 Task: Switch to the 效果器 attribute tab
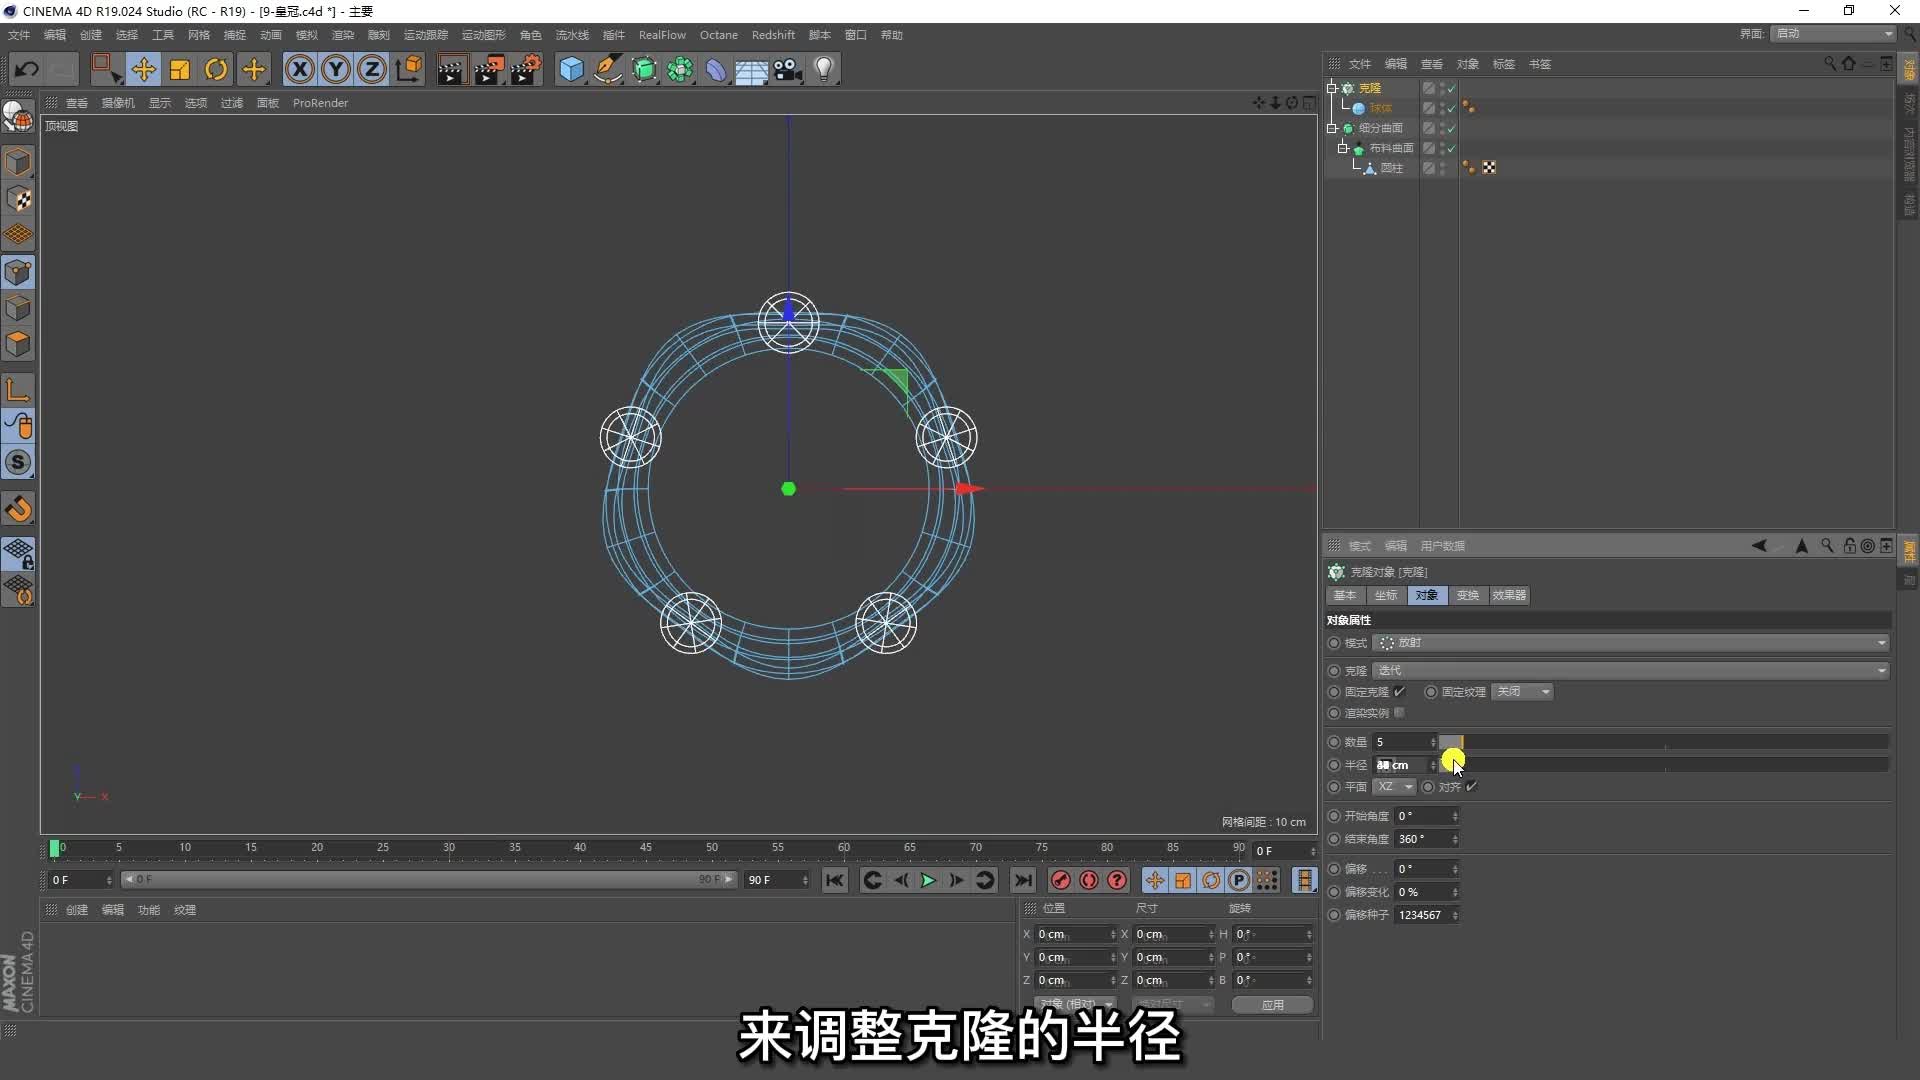click(x=1509, y=595)
